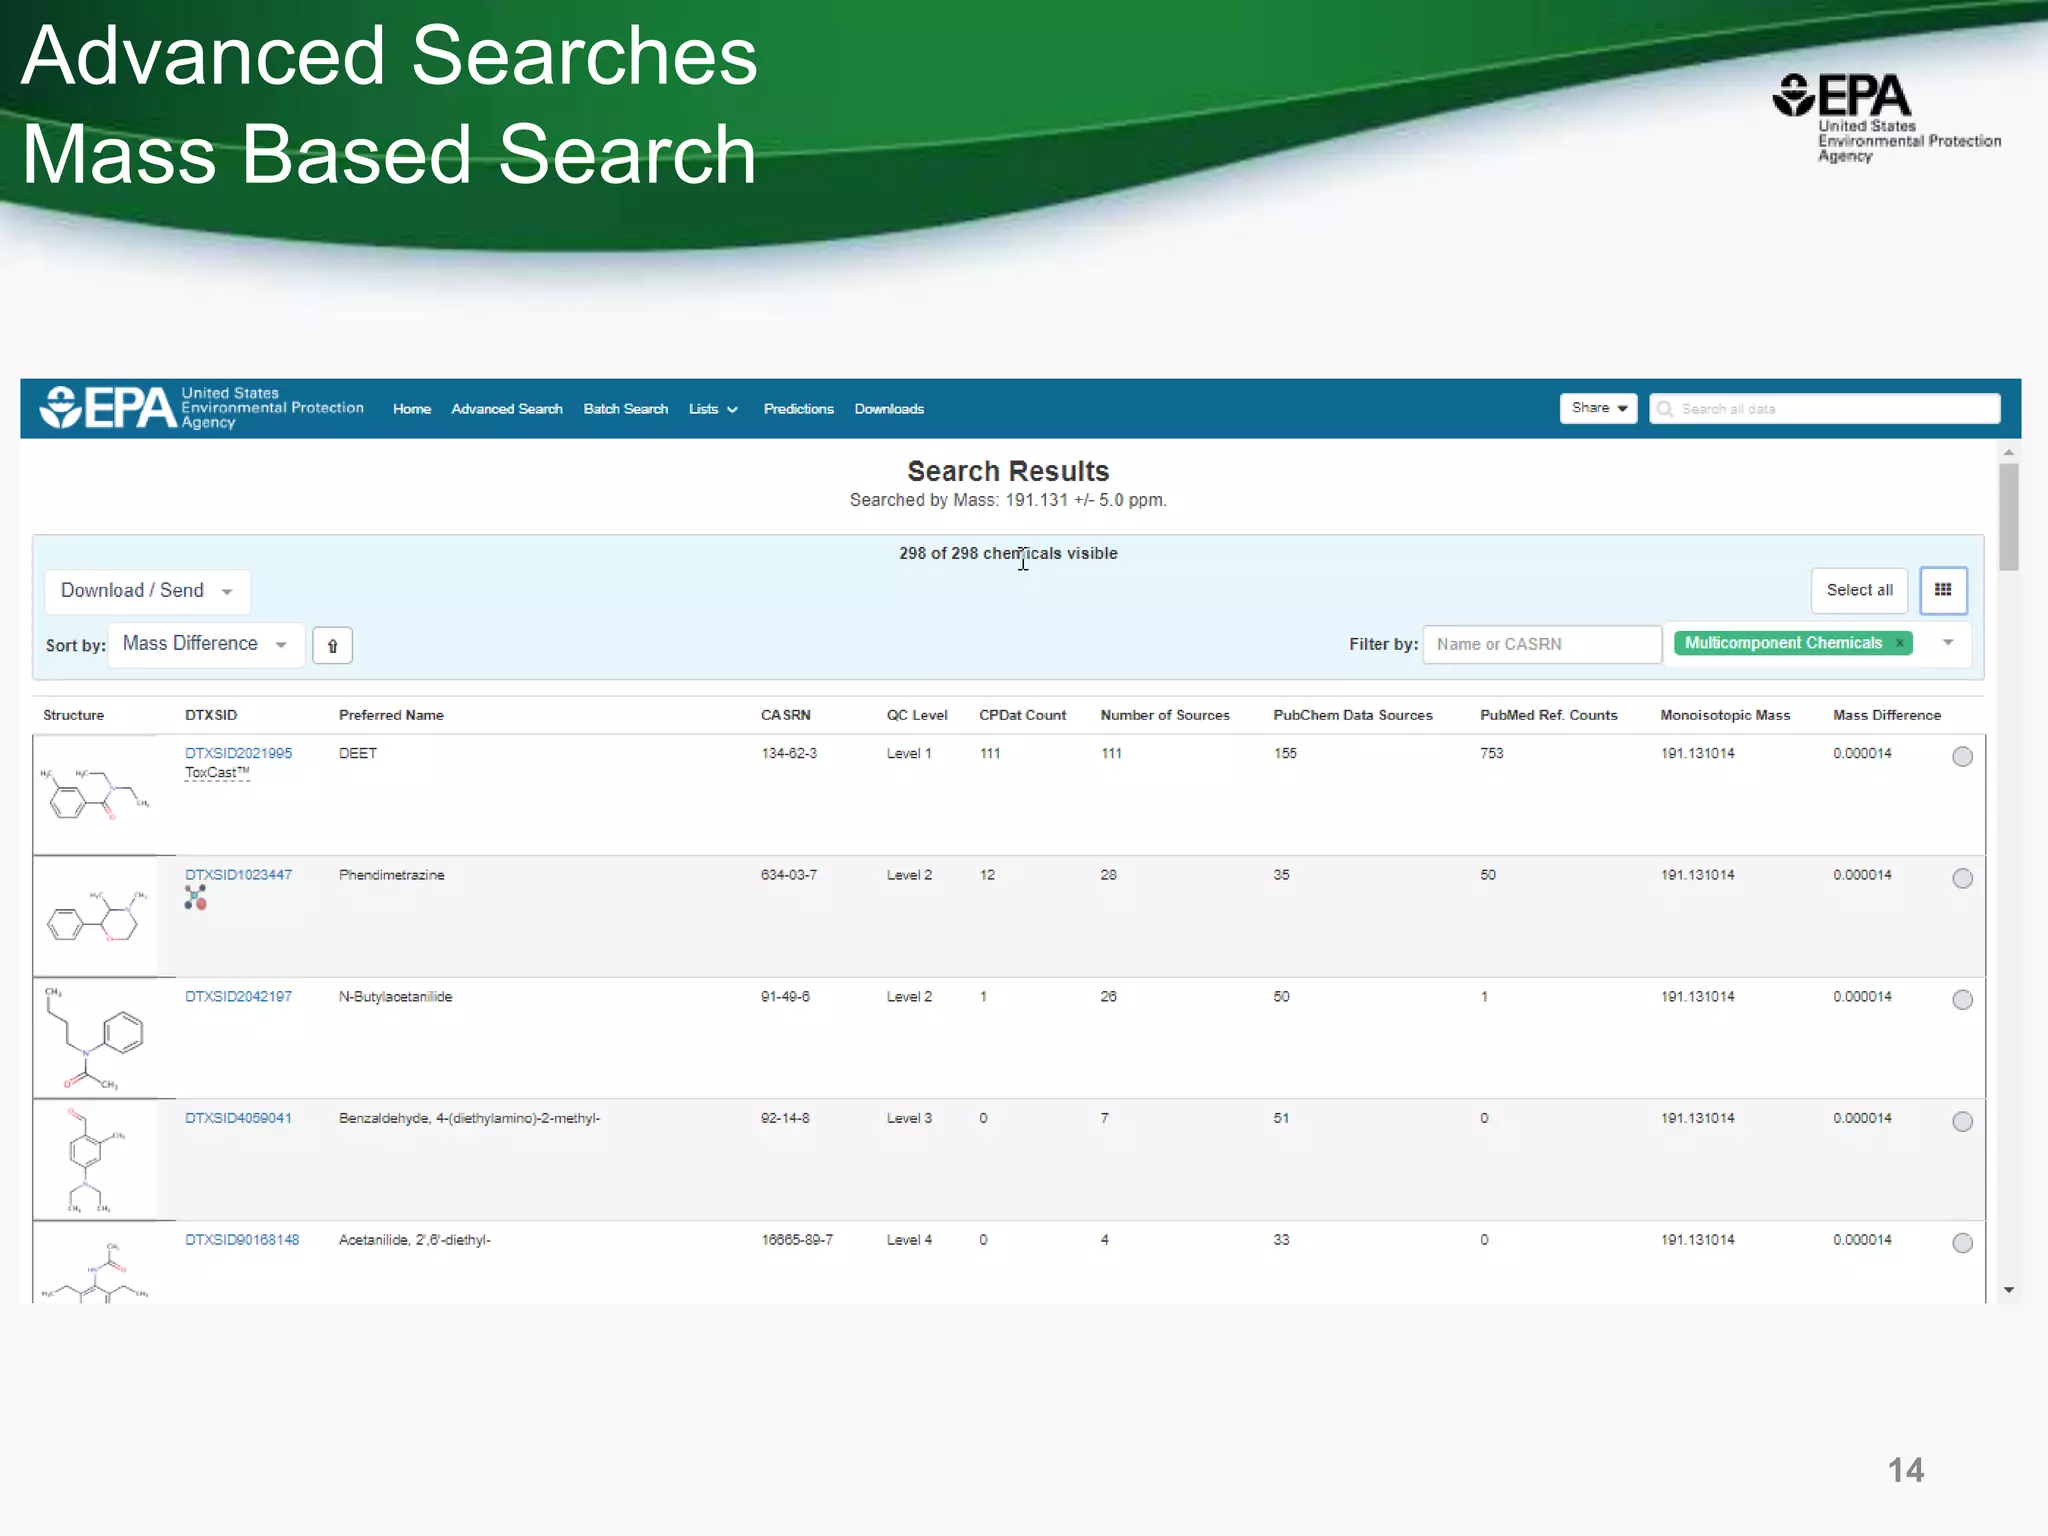Click CASRN value 134-62-3
This screenshot has height=1536, width=2048.
[789, 753]
